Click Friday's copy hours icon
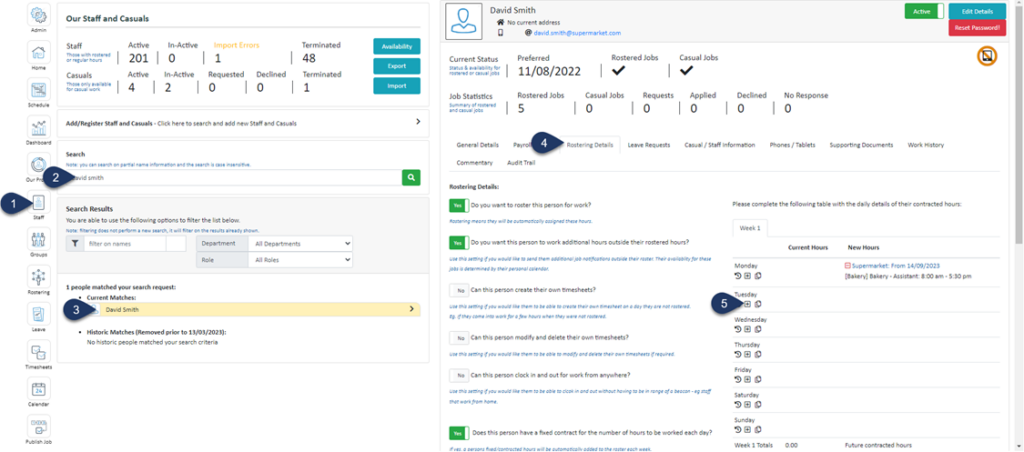 click(758, 379)
